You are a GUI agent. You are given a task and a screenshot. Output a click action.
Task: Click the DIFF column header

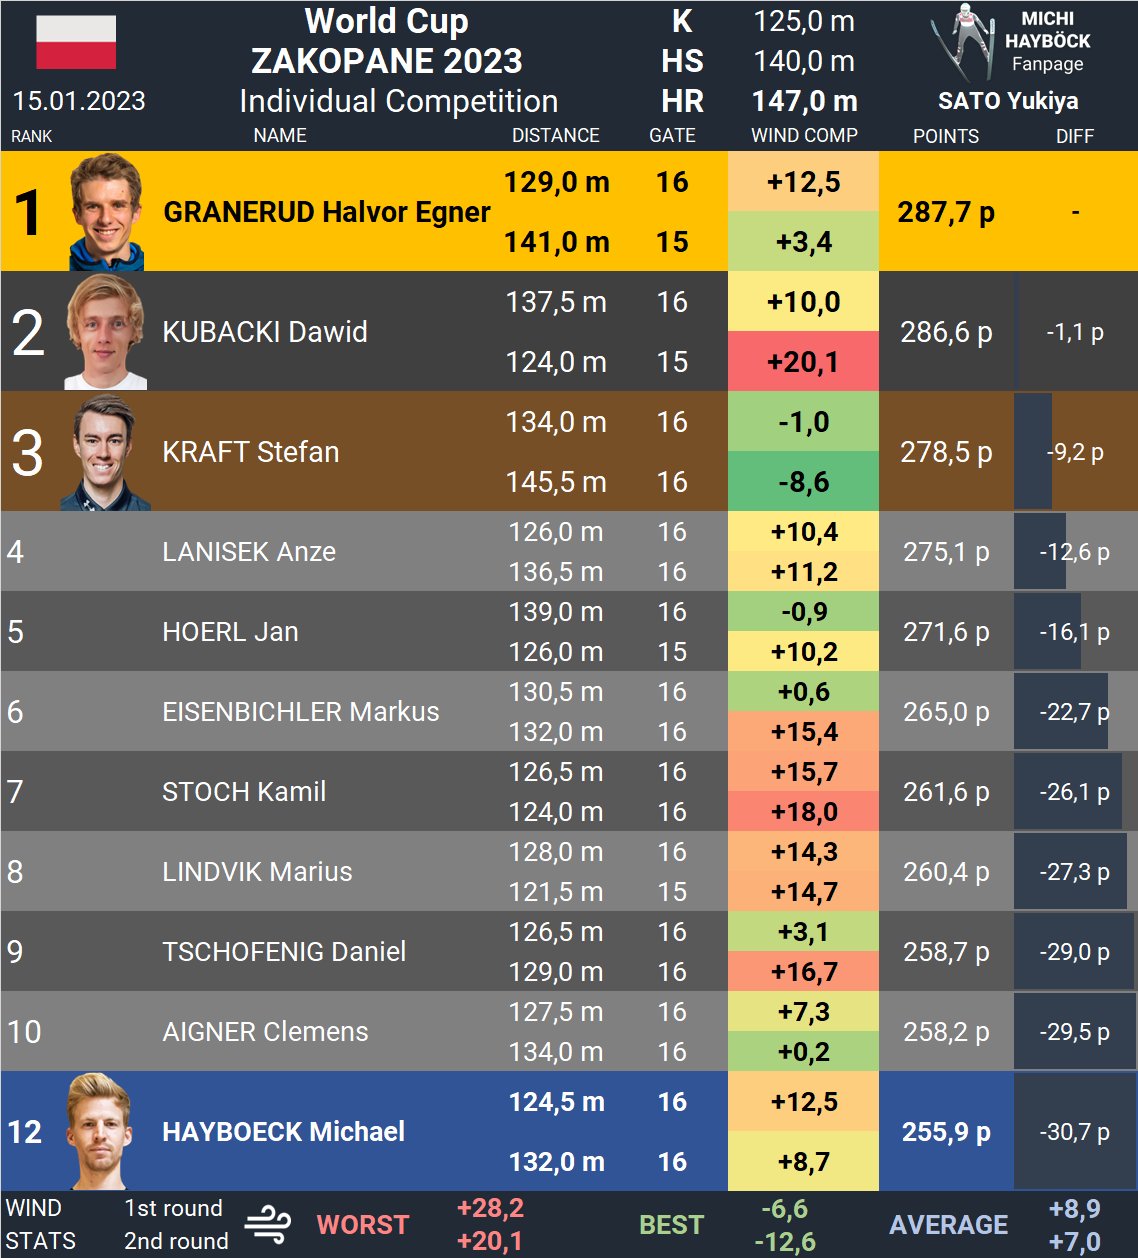click(1075, 135)
